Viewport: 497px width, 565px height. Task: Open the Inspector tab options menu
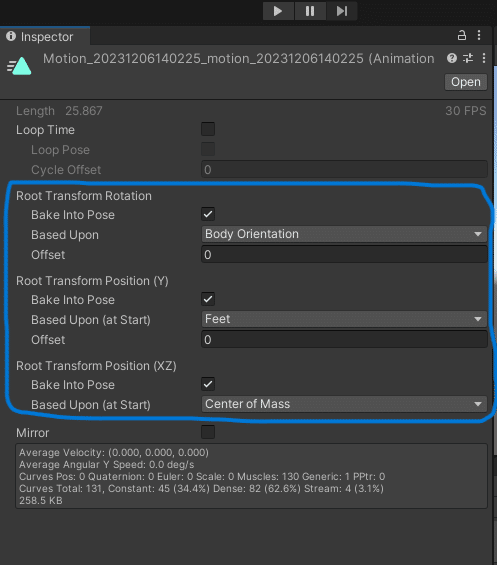479,35
